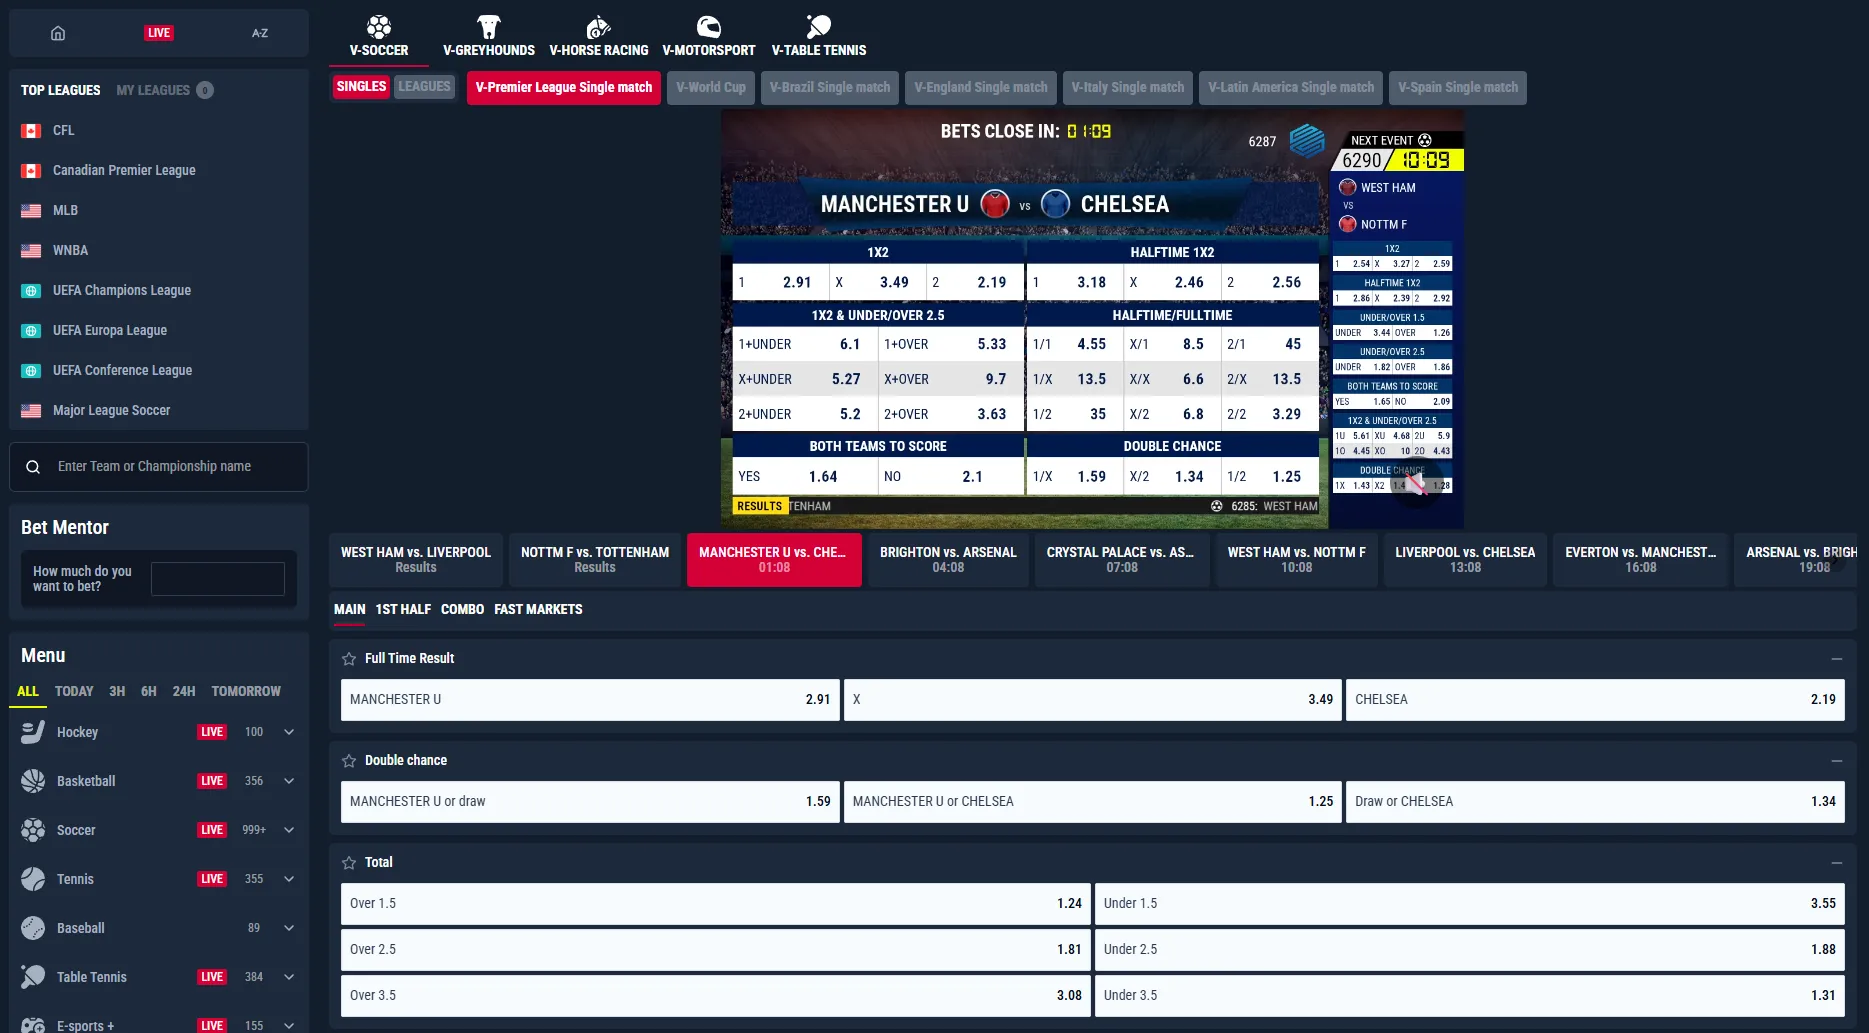Filter menu by TOMORROW

[246, 691]
